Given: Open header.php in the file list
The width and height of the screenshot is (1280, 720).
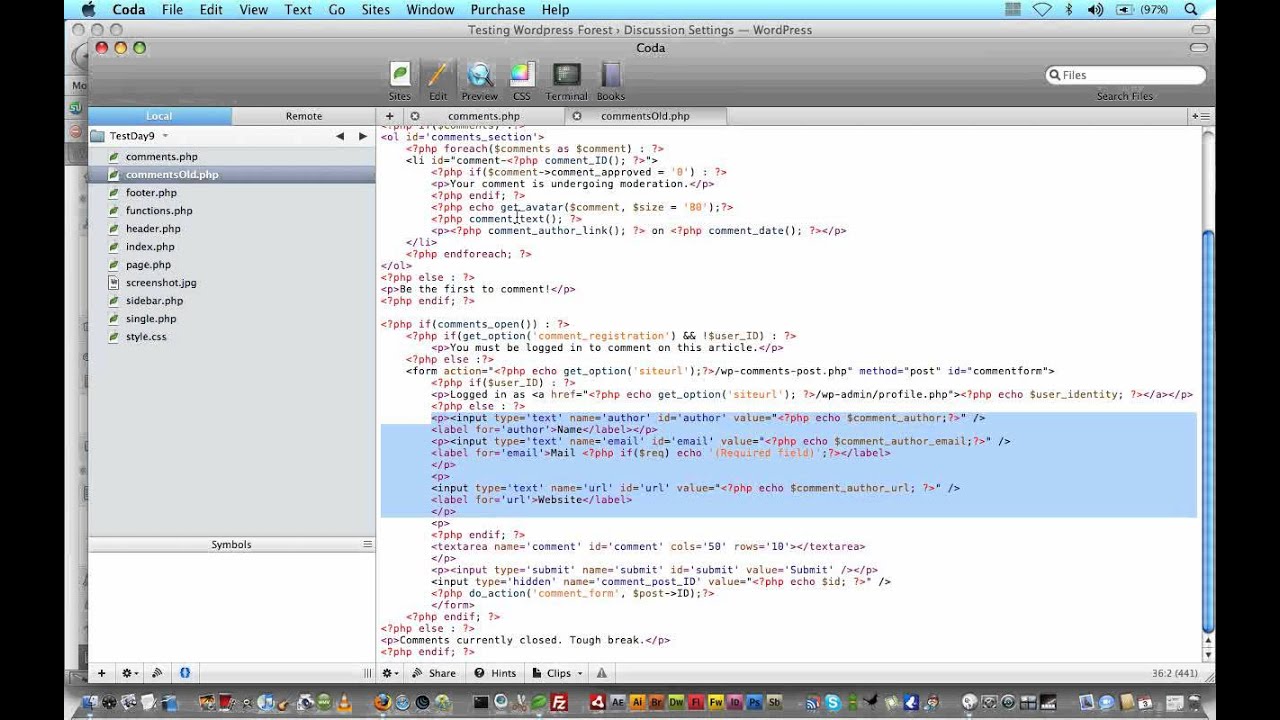Looking at the screenshot, I should pyautogui.click(x=153, y=229).
